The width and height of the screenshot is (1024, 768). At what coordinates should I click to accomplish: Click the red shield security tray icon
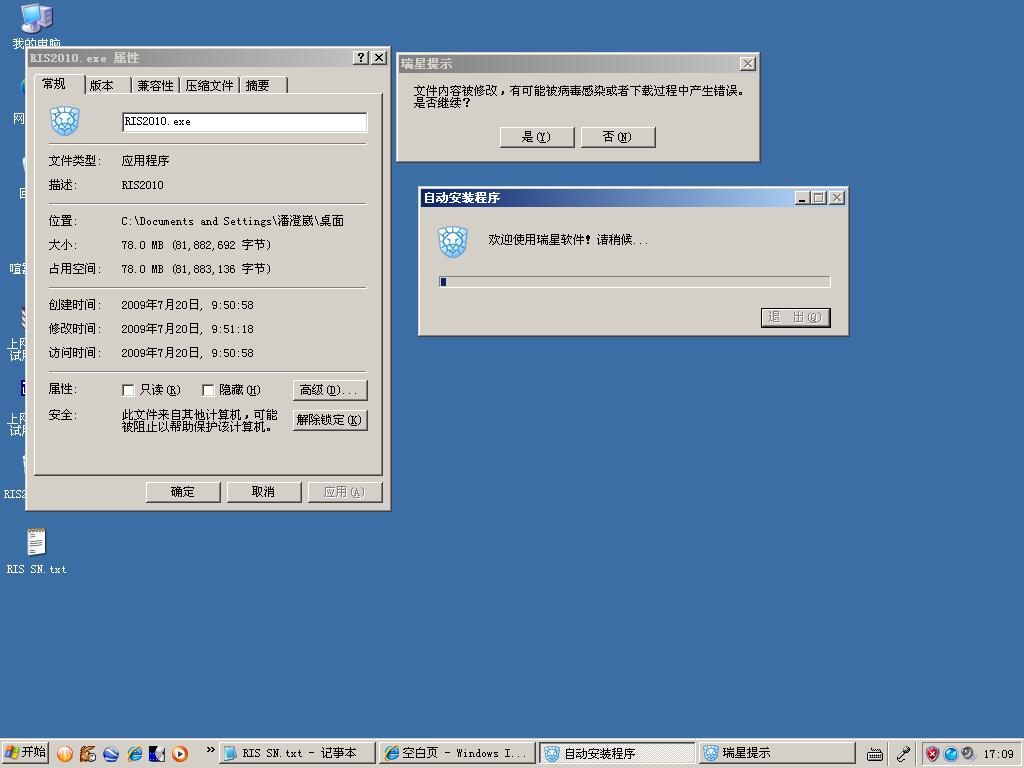tap(932, 754)
